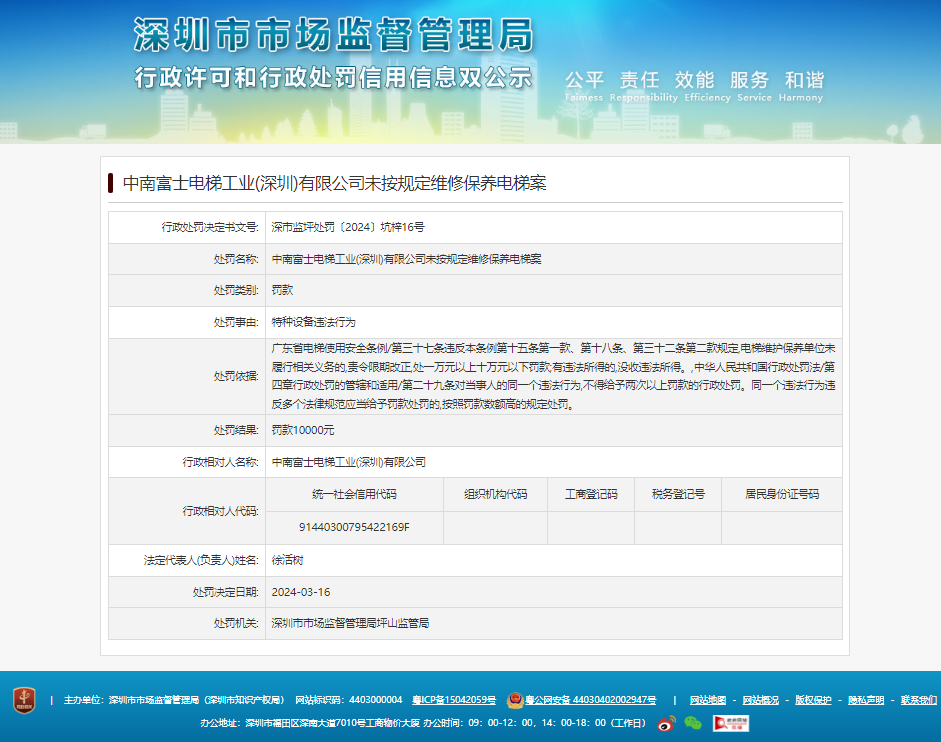Click the authority 深圳市市场监督管理局坪山监管局
This screenshot has width=941, height=742.
(x=350, y=623)
